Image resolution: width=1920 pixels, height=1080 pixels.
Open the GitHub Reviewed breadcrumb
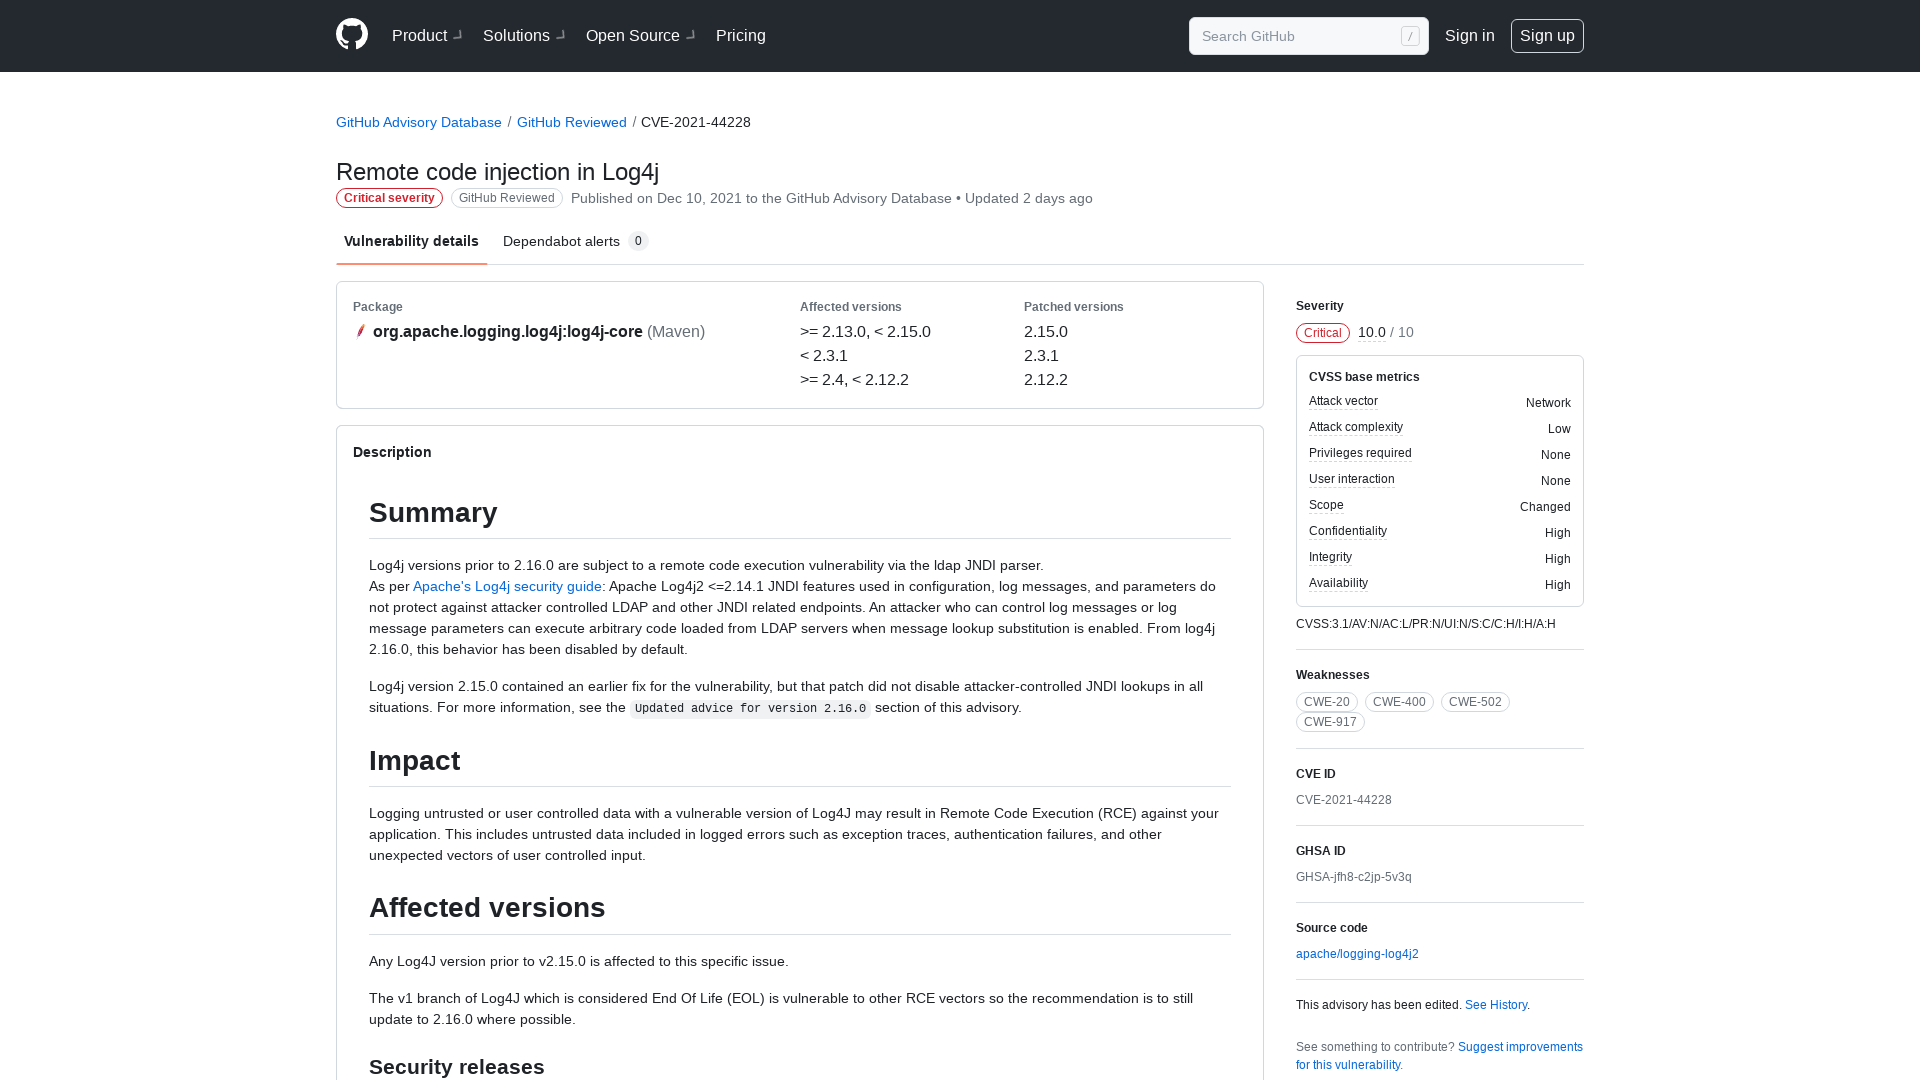pyautogui.click(x=572, y=122)
